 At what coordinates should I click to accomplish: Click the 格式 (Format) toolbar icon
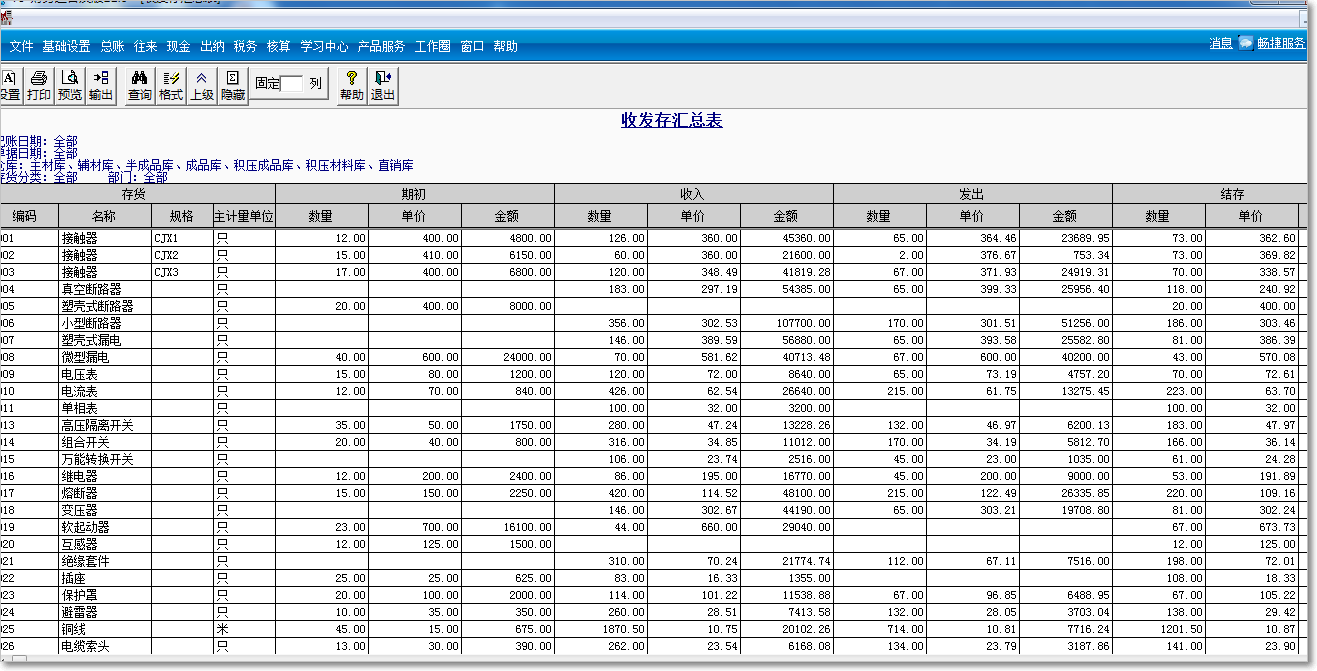(x=171, y=85)
